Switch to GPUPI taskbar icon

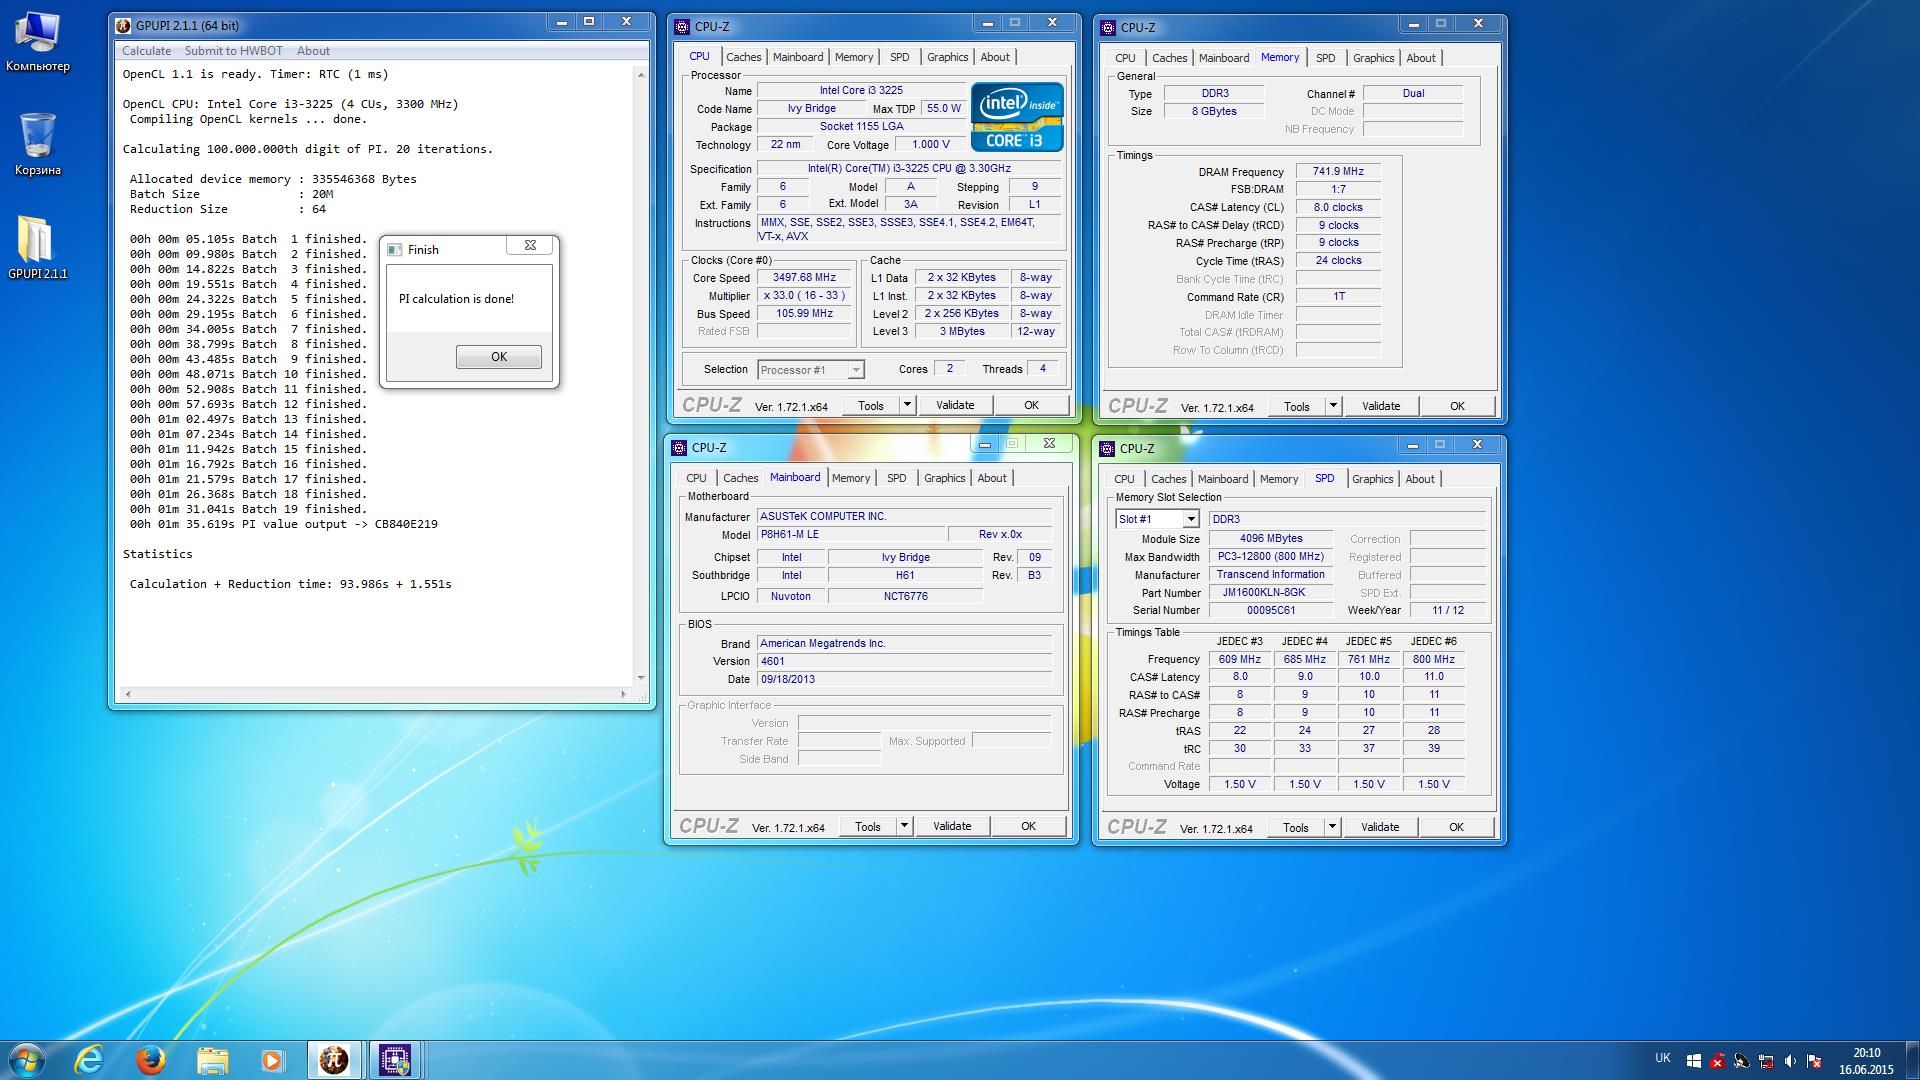pos(334,1060)
